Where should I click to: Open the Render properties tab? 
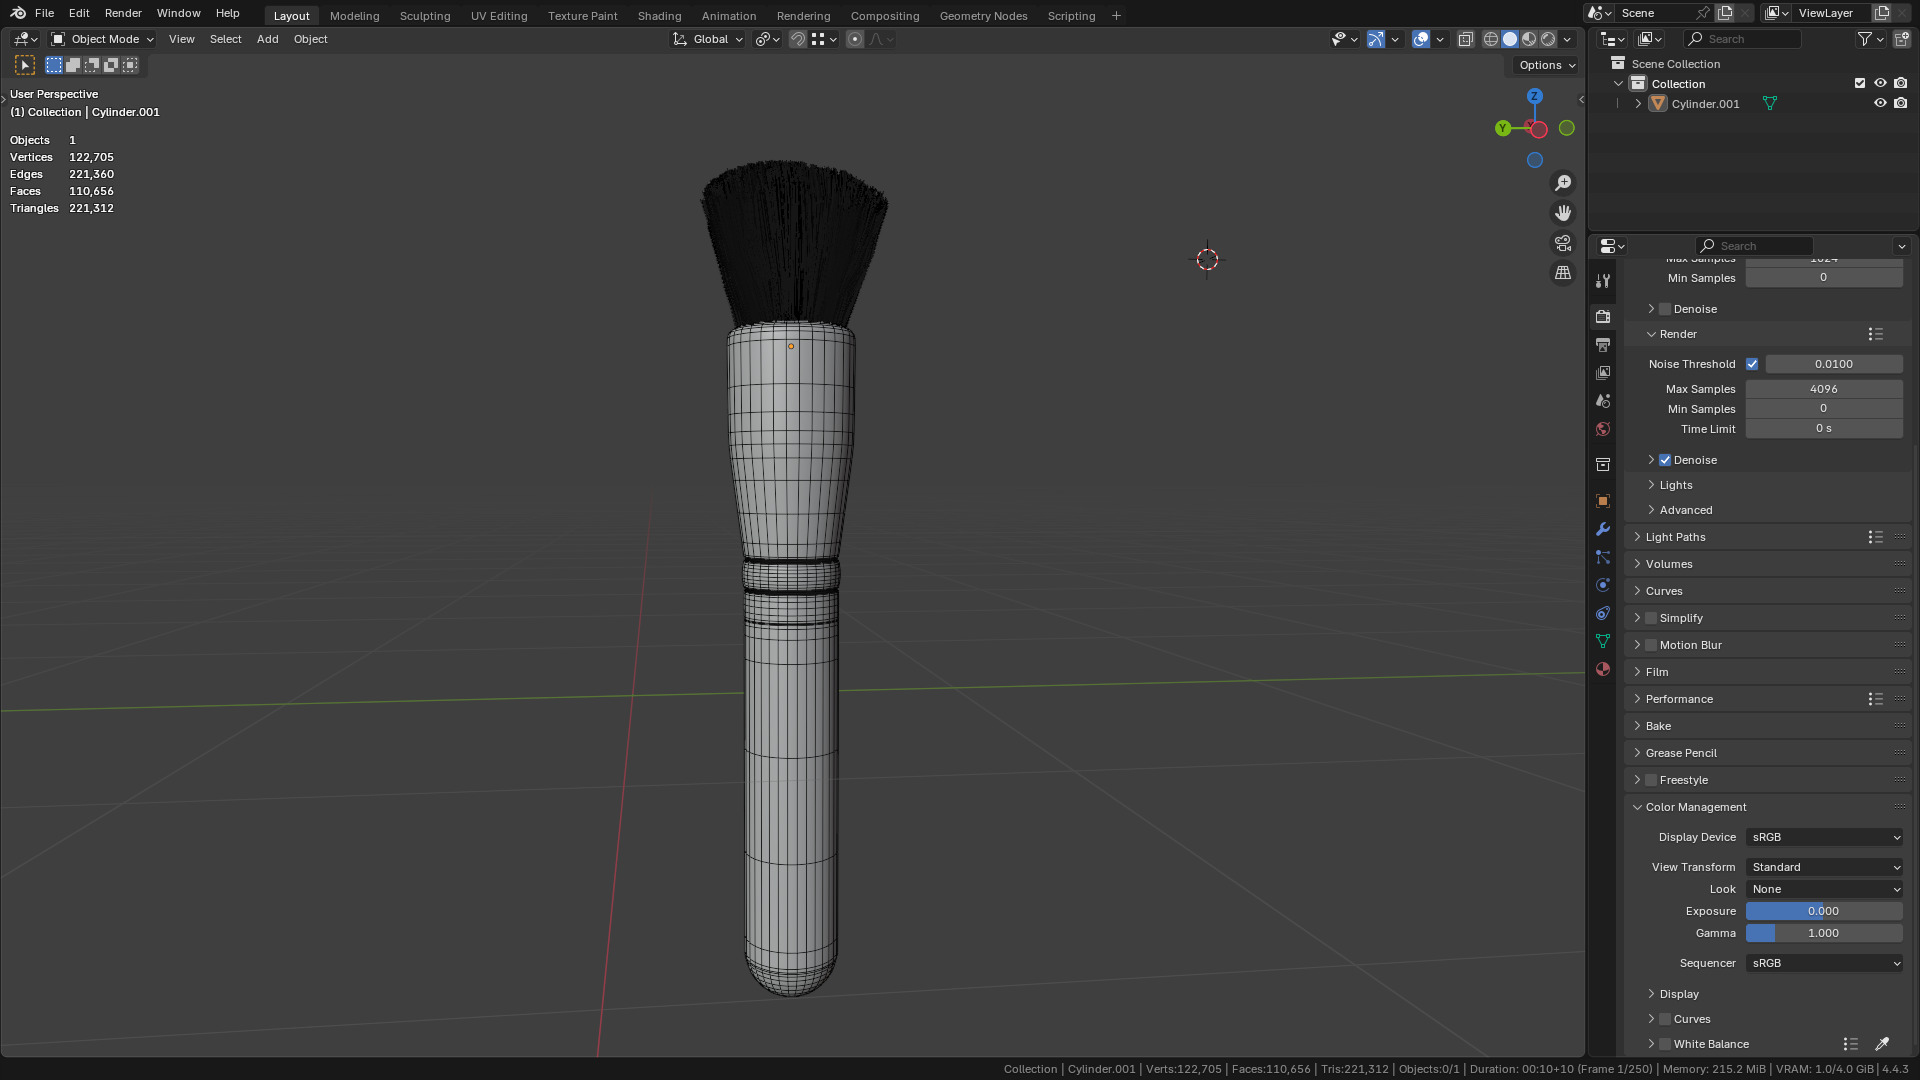click(x=1603, y=316)
